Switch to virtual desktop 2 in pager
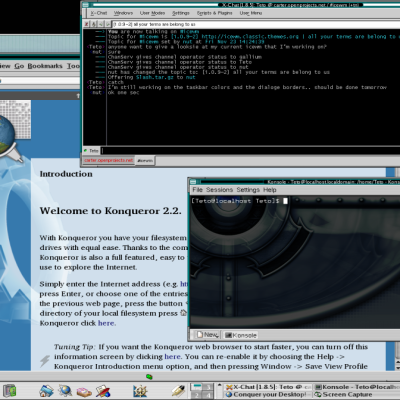The width and height of the screenshot is (400, 400). (197, 395)
